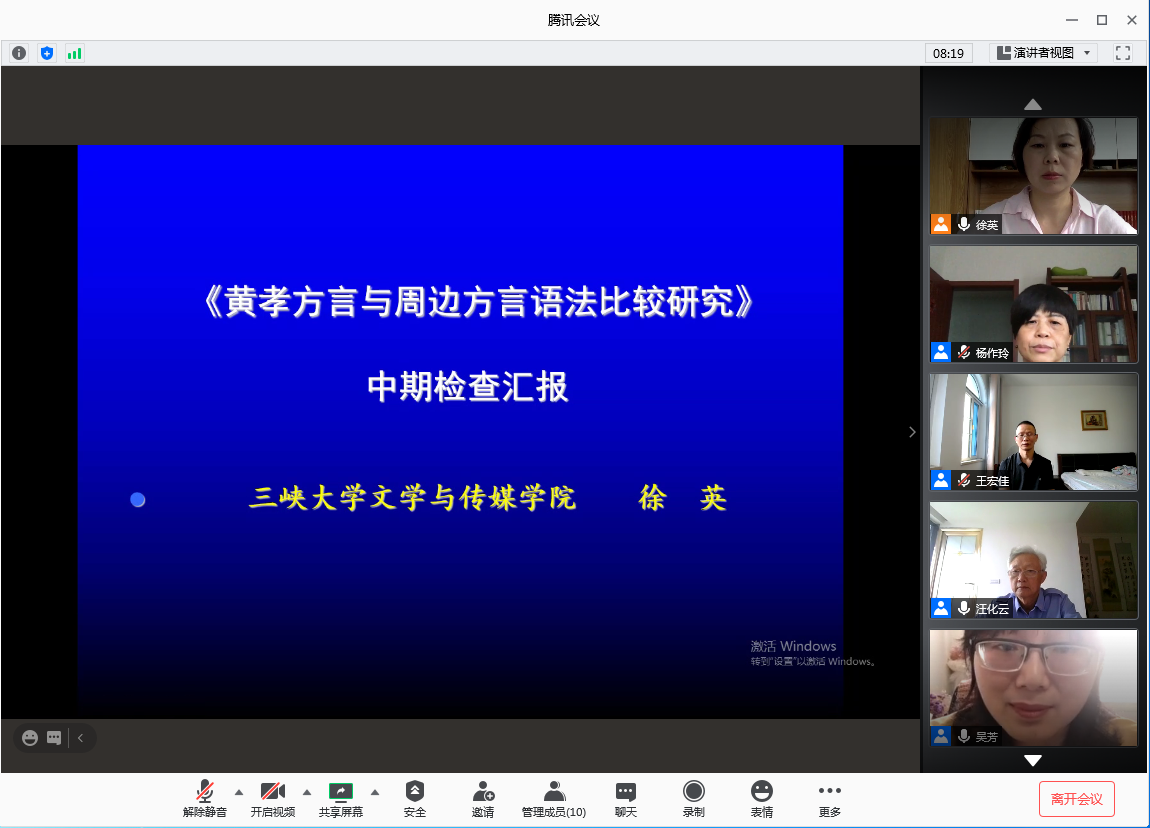This screenshot has height=828, width=1150.
Task: Start sharing with 共享屏幕 button
Action: pos(341,798)
